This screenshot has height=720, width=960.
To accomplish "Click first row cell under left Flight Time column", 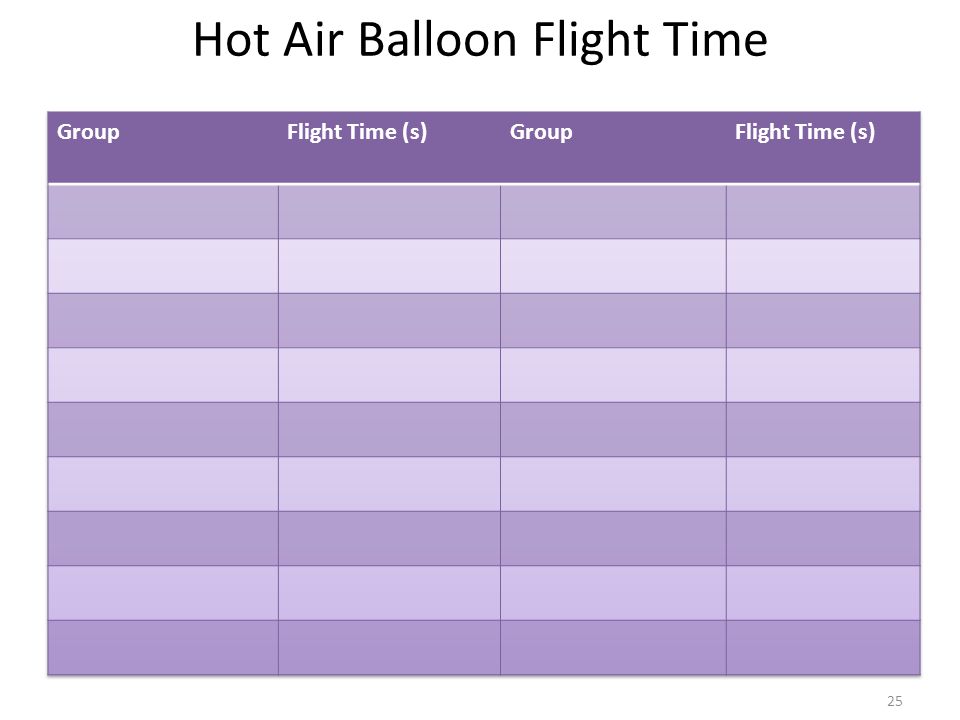I will (389, 212).
